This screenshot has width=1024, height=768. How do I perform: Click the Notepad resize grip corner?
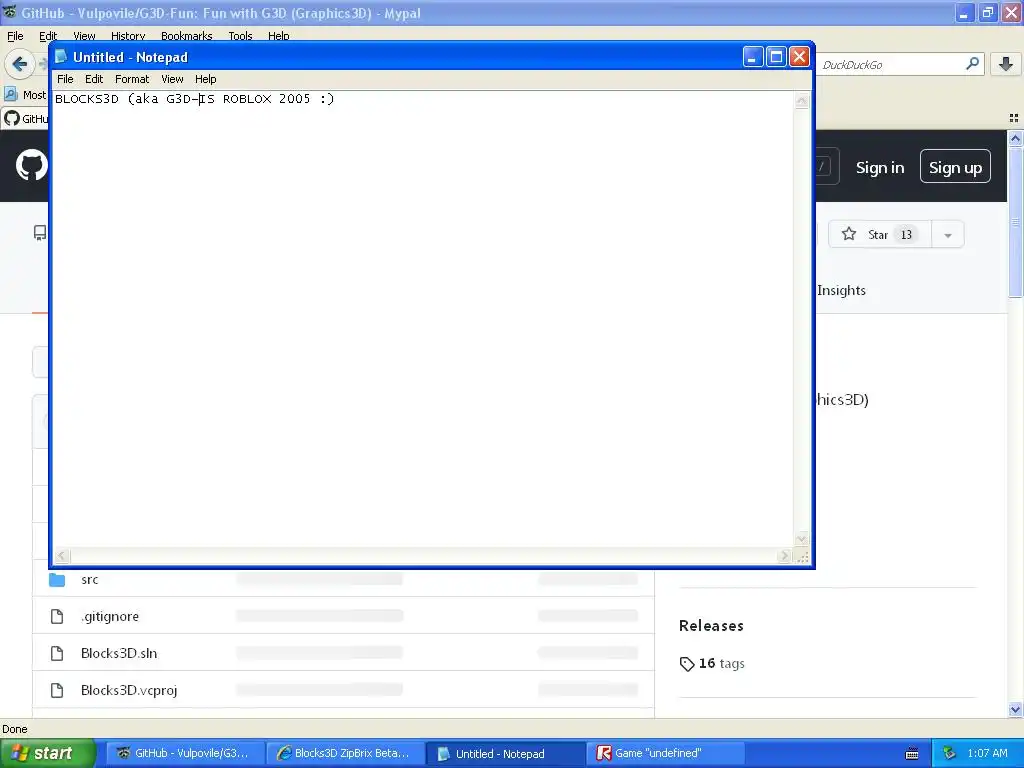point(803,556)
